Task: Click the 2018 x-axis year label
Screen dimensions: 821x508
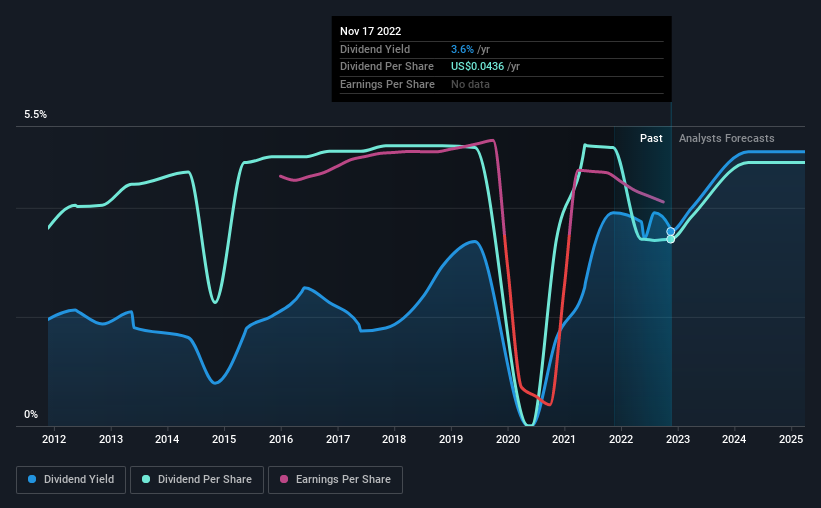Action: click(394, 439)
